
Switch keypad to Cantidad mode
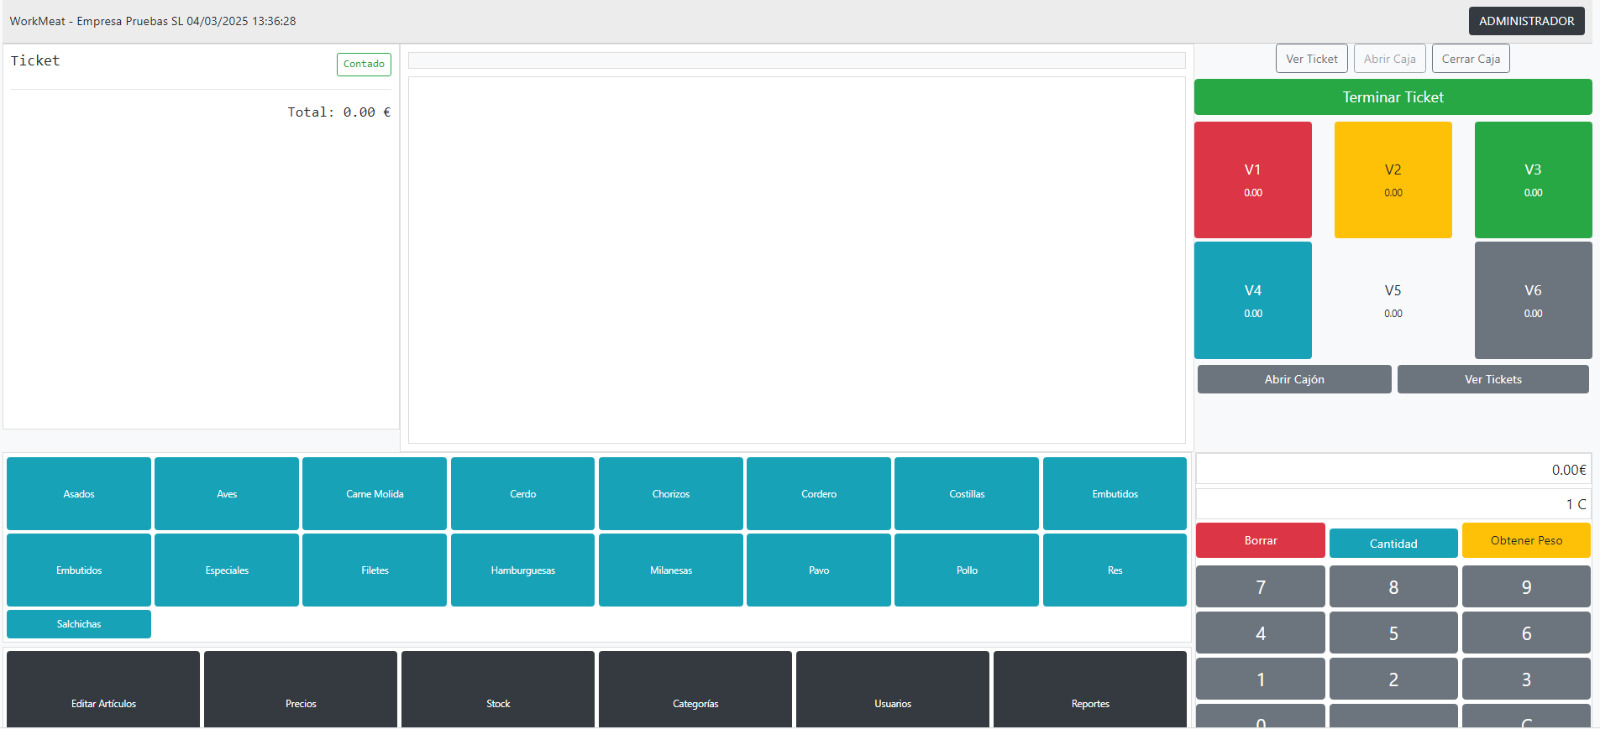coord(1393,543)
